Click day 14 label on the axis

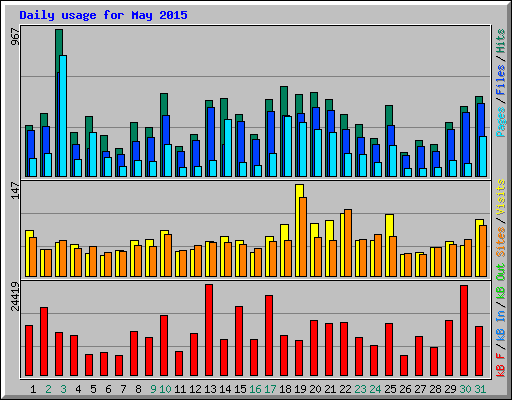(225, 389)
